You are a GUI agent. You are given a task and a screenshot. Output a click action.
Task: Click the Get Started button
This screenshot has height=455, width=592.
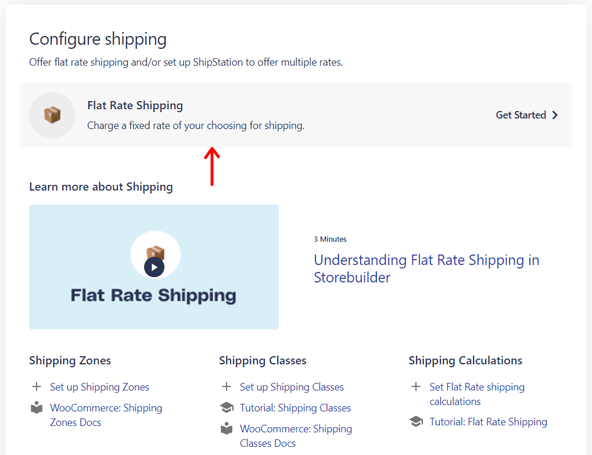(x=527, y=115)
